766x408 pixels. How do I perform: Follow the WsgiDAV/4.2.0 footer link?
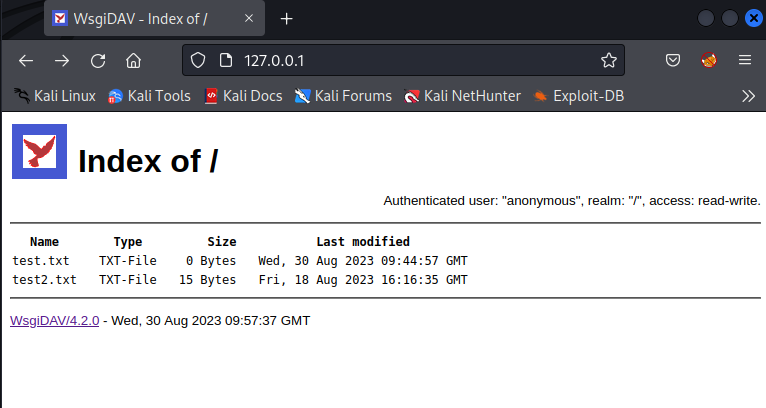point(55,321)
